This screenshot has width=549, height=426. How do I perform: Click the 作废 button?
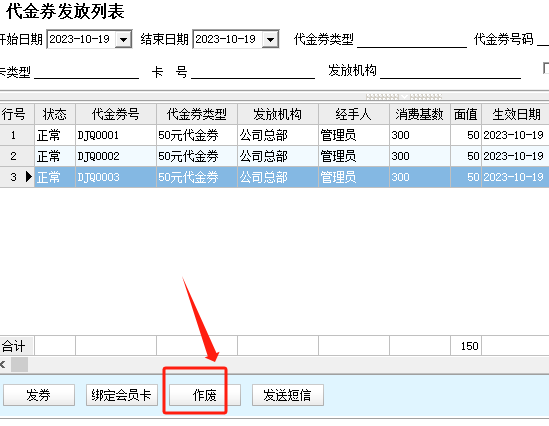click(205, 395)
